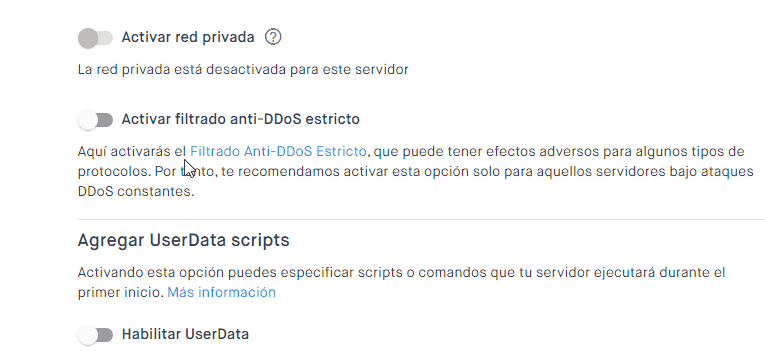Select the Agregar UserData scripts heading

click(x=183, y=240)
